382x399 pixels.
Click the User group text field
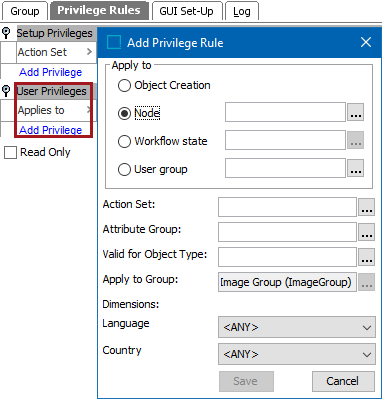point(285,168)
